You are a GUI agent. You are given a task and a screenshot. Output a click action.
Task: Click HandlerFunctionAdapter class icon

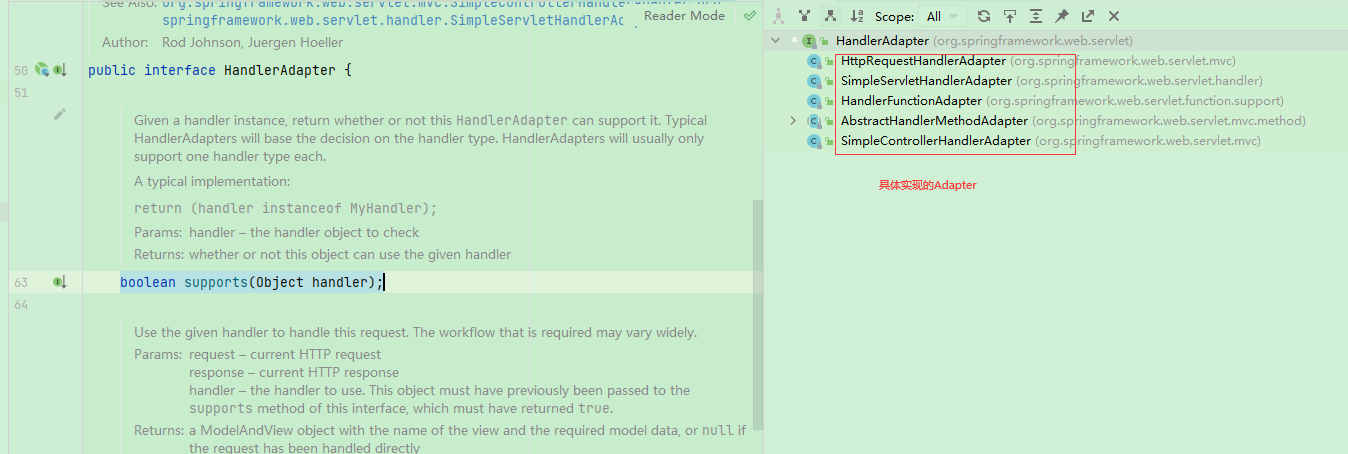point(814,101)
